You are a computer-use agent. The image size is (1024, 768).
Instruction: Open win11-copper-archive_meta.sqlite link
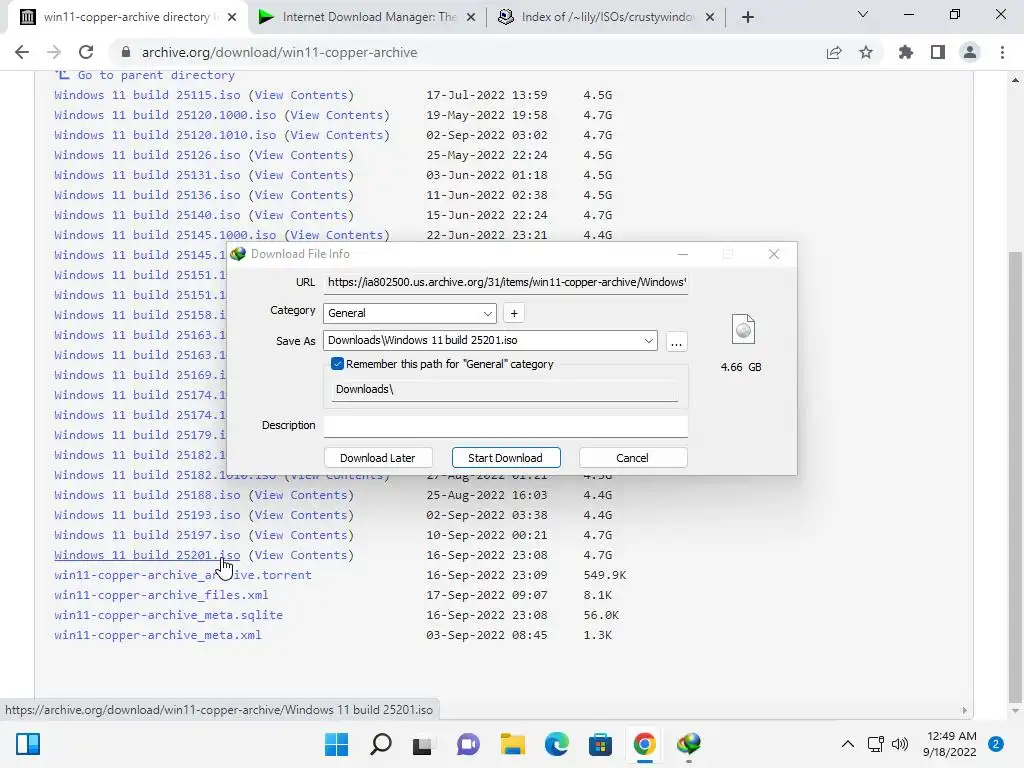168,615
